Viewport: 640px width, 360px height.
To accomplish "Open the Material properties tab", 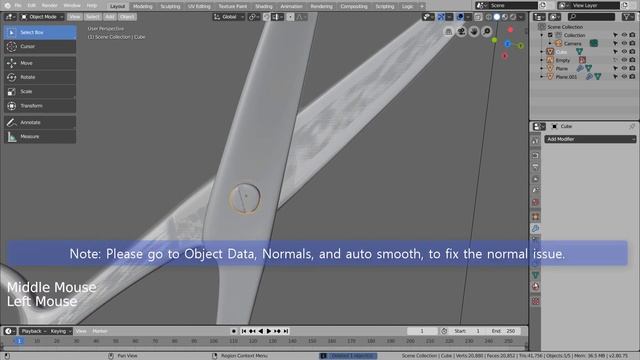I will pyautogui.click(x=536, y=287).
